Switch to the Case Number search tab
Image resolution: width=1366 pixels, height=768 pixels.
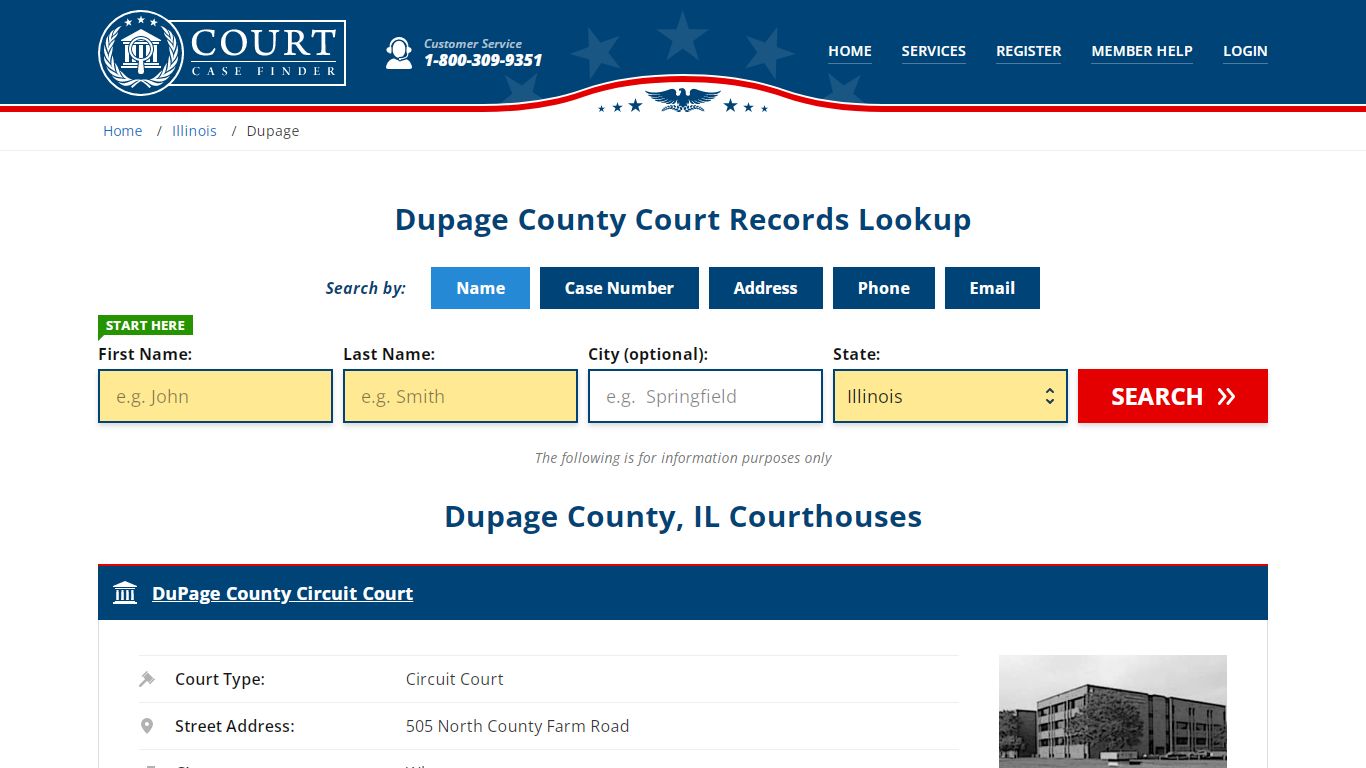coord(619,288)
